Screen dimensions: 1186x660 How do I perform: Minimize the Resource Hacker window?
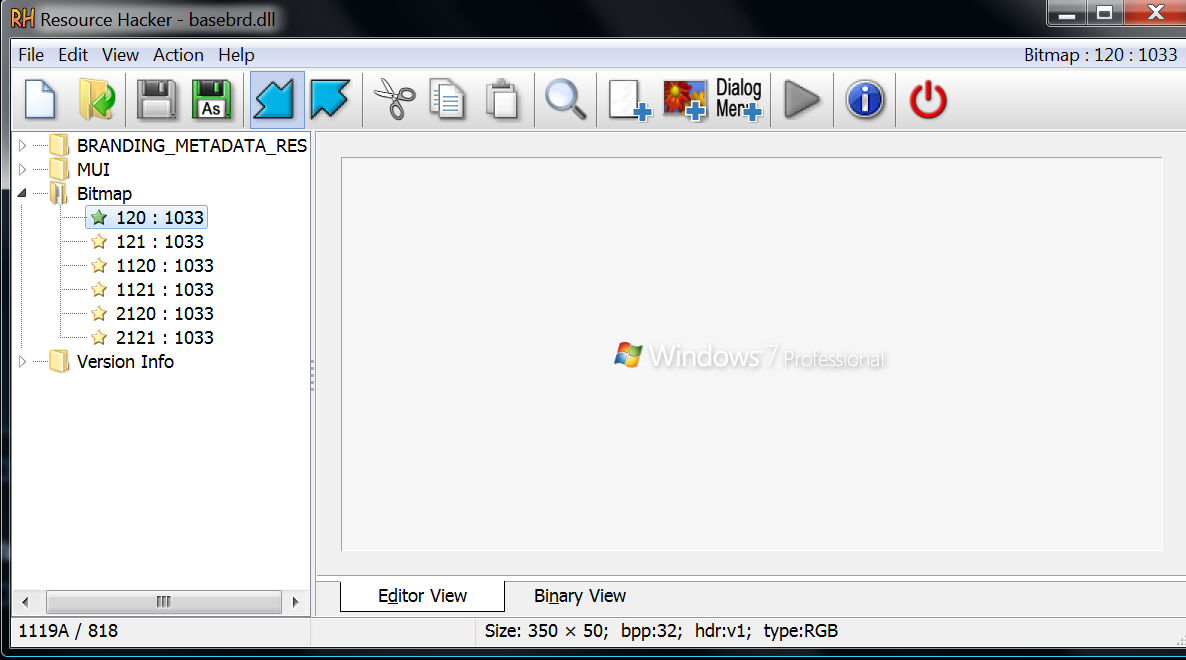(1067, 13)
